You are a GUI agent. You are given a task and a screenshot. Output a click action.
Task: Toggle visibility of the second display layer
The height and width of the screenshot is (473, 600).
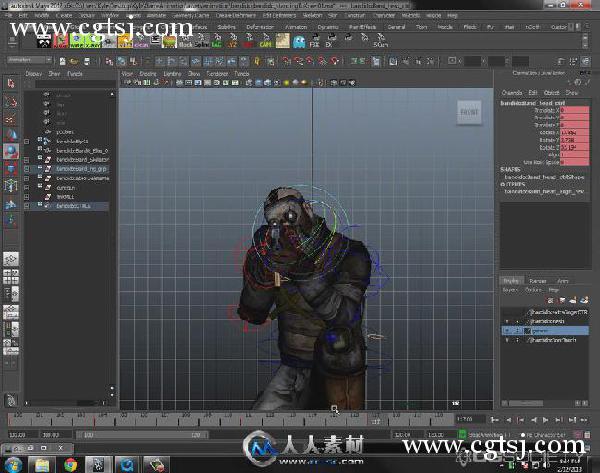[507, 321]
